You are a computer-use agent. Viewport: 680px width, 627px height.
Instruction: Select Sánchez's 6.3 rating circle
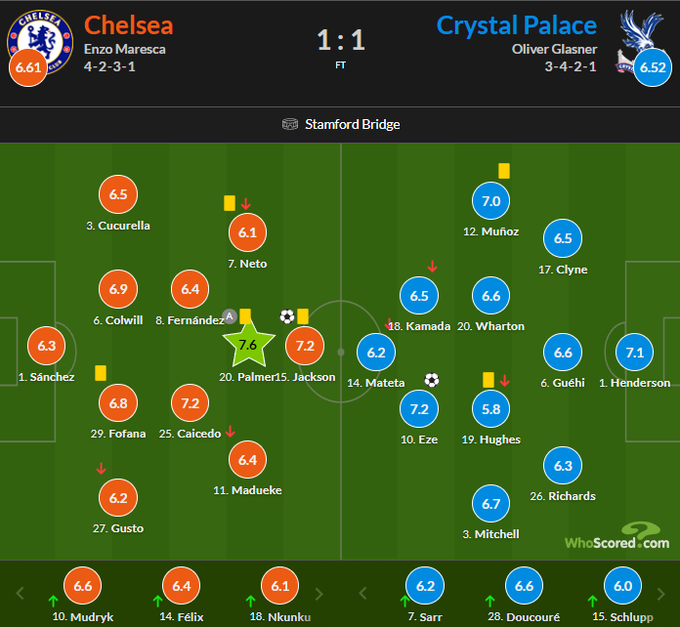pos(46,347)
